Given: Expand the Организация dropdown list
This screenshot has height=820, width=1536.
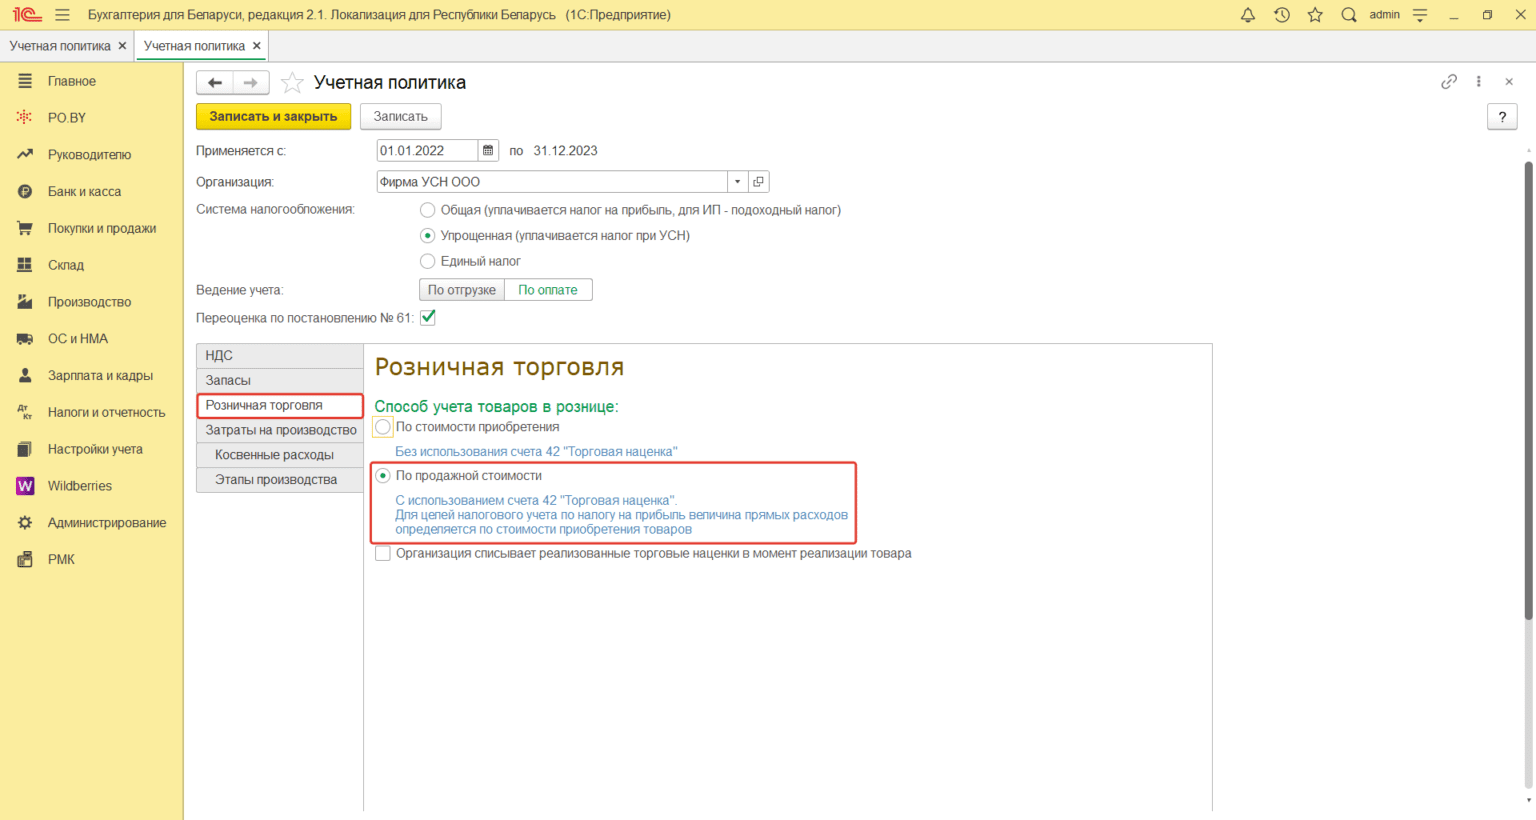Looking at the screenshot, I should (737, 182).
